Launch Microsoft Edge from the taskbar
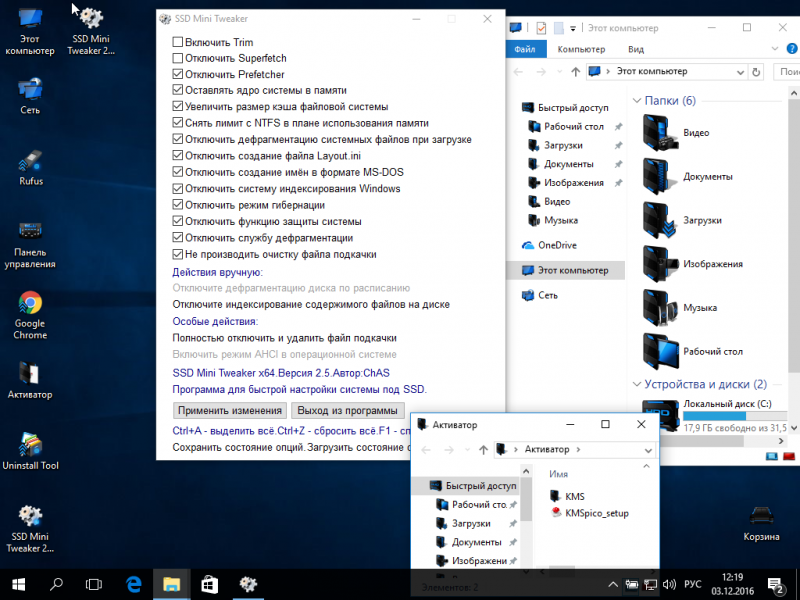This screenshot has width=800, height=600. (134, 585)
